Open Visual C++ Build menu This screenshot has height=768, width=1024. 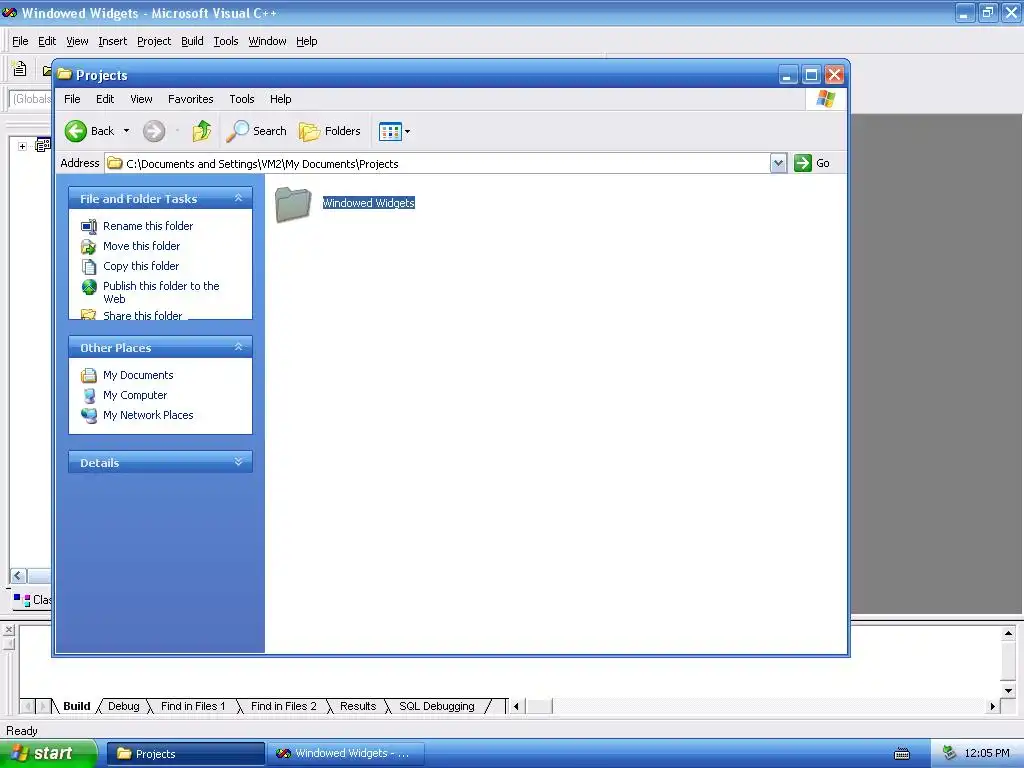click(192, 41)
